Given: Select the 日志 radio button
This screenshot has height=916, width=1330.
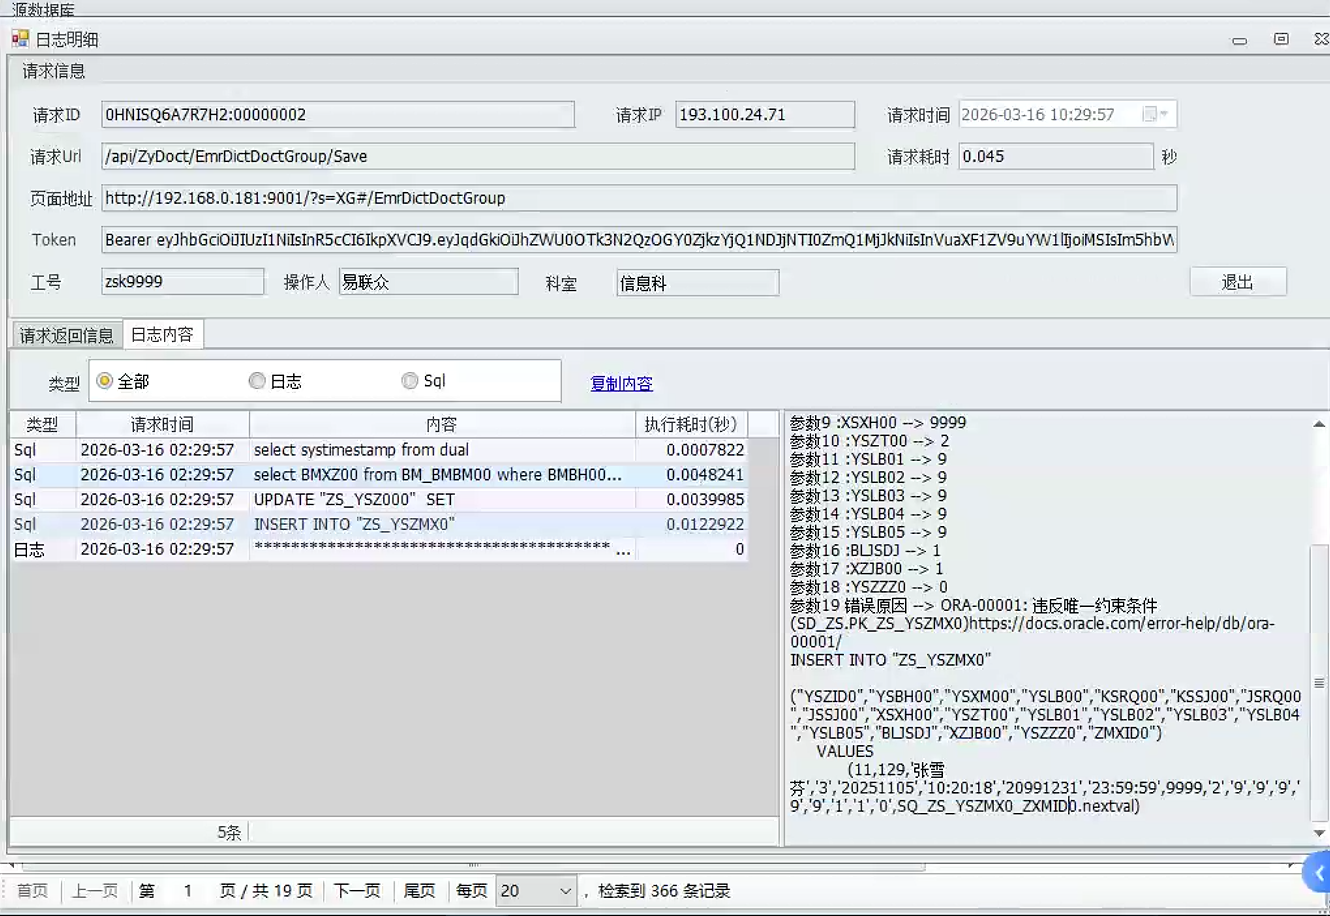Looking at the screenshot, I should (257, 381).
